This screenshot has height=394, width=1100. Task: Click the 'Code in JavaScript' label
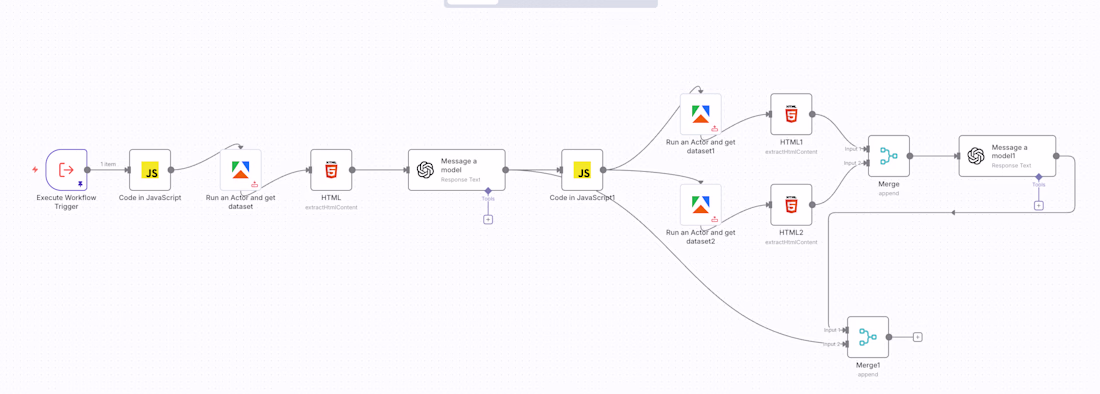click(x=150, y=198)
